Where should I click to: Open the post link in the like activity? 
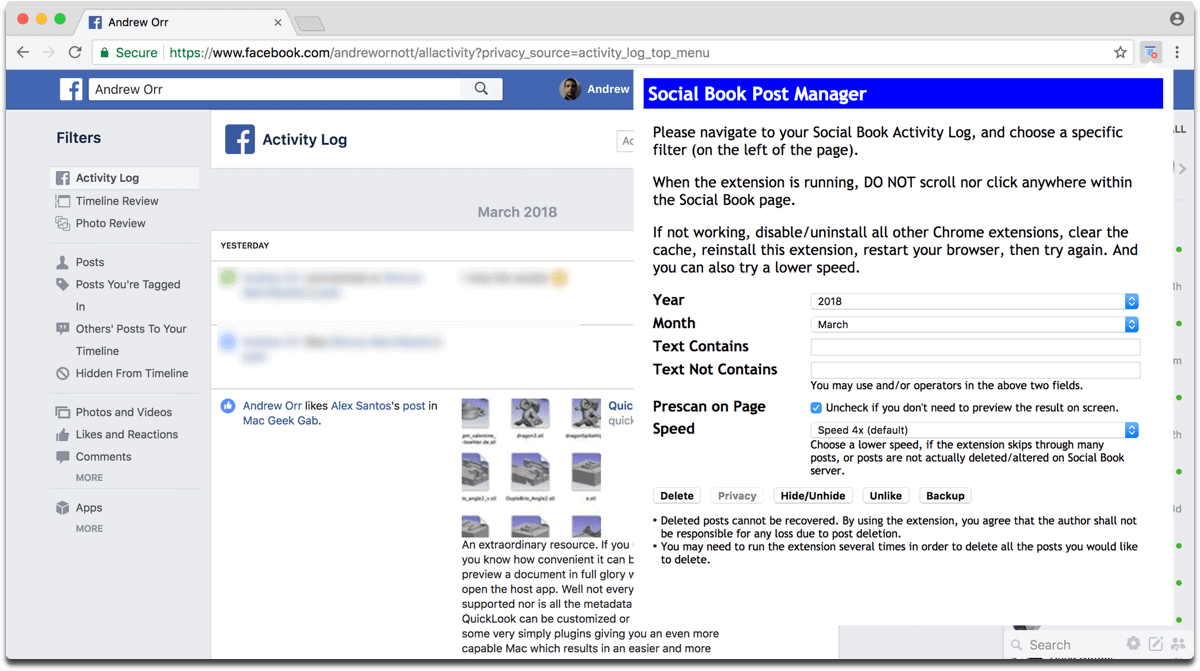(x=414, y=406)
